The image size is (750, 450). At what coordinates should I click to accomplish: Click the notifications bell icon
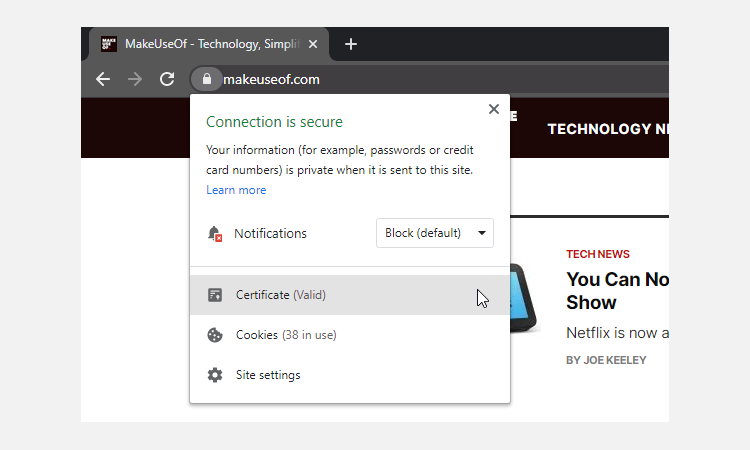214,233
